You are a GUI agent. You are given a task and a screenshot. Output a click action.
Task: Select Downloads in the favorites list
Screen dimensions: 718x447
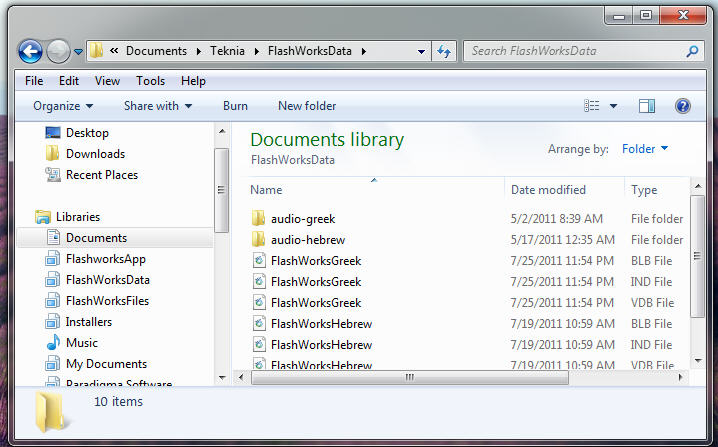[x=95, y=154]
